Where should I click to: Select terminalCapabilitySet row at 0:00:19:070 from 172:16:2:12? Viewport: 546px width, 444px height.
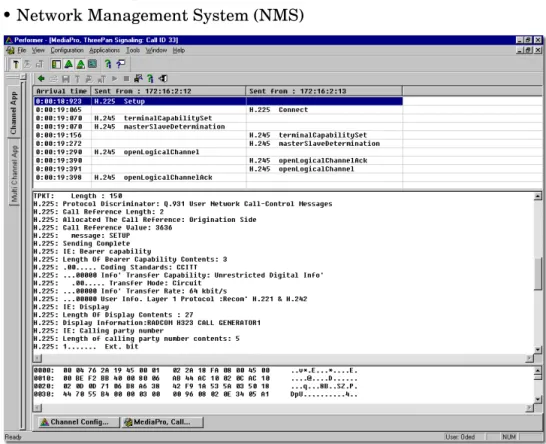click(218, 118)
